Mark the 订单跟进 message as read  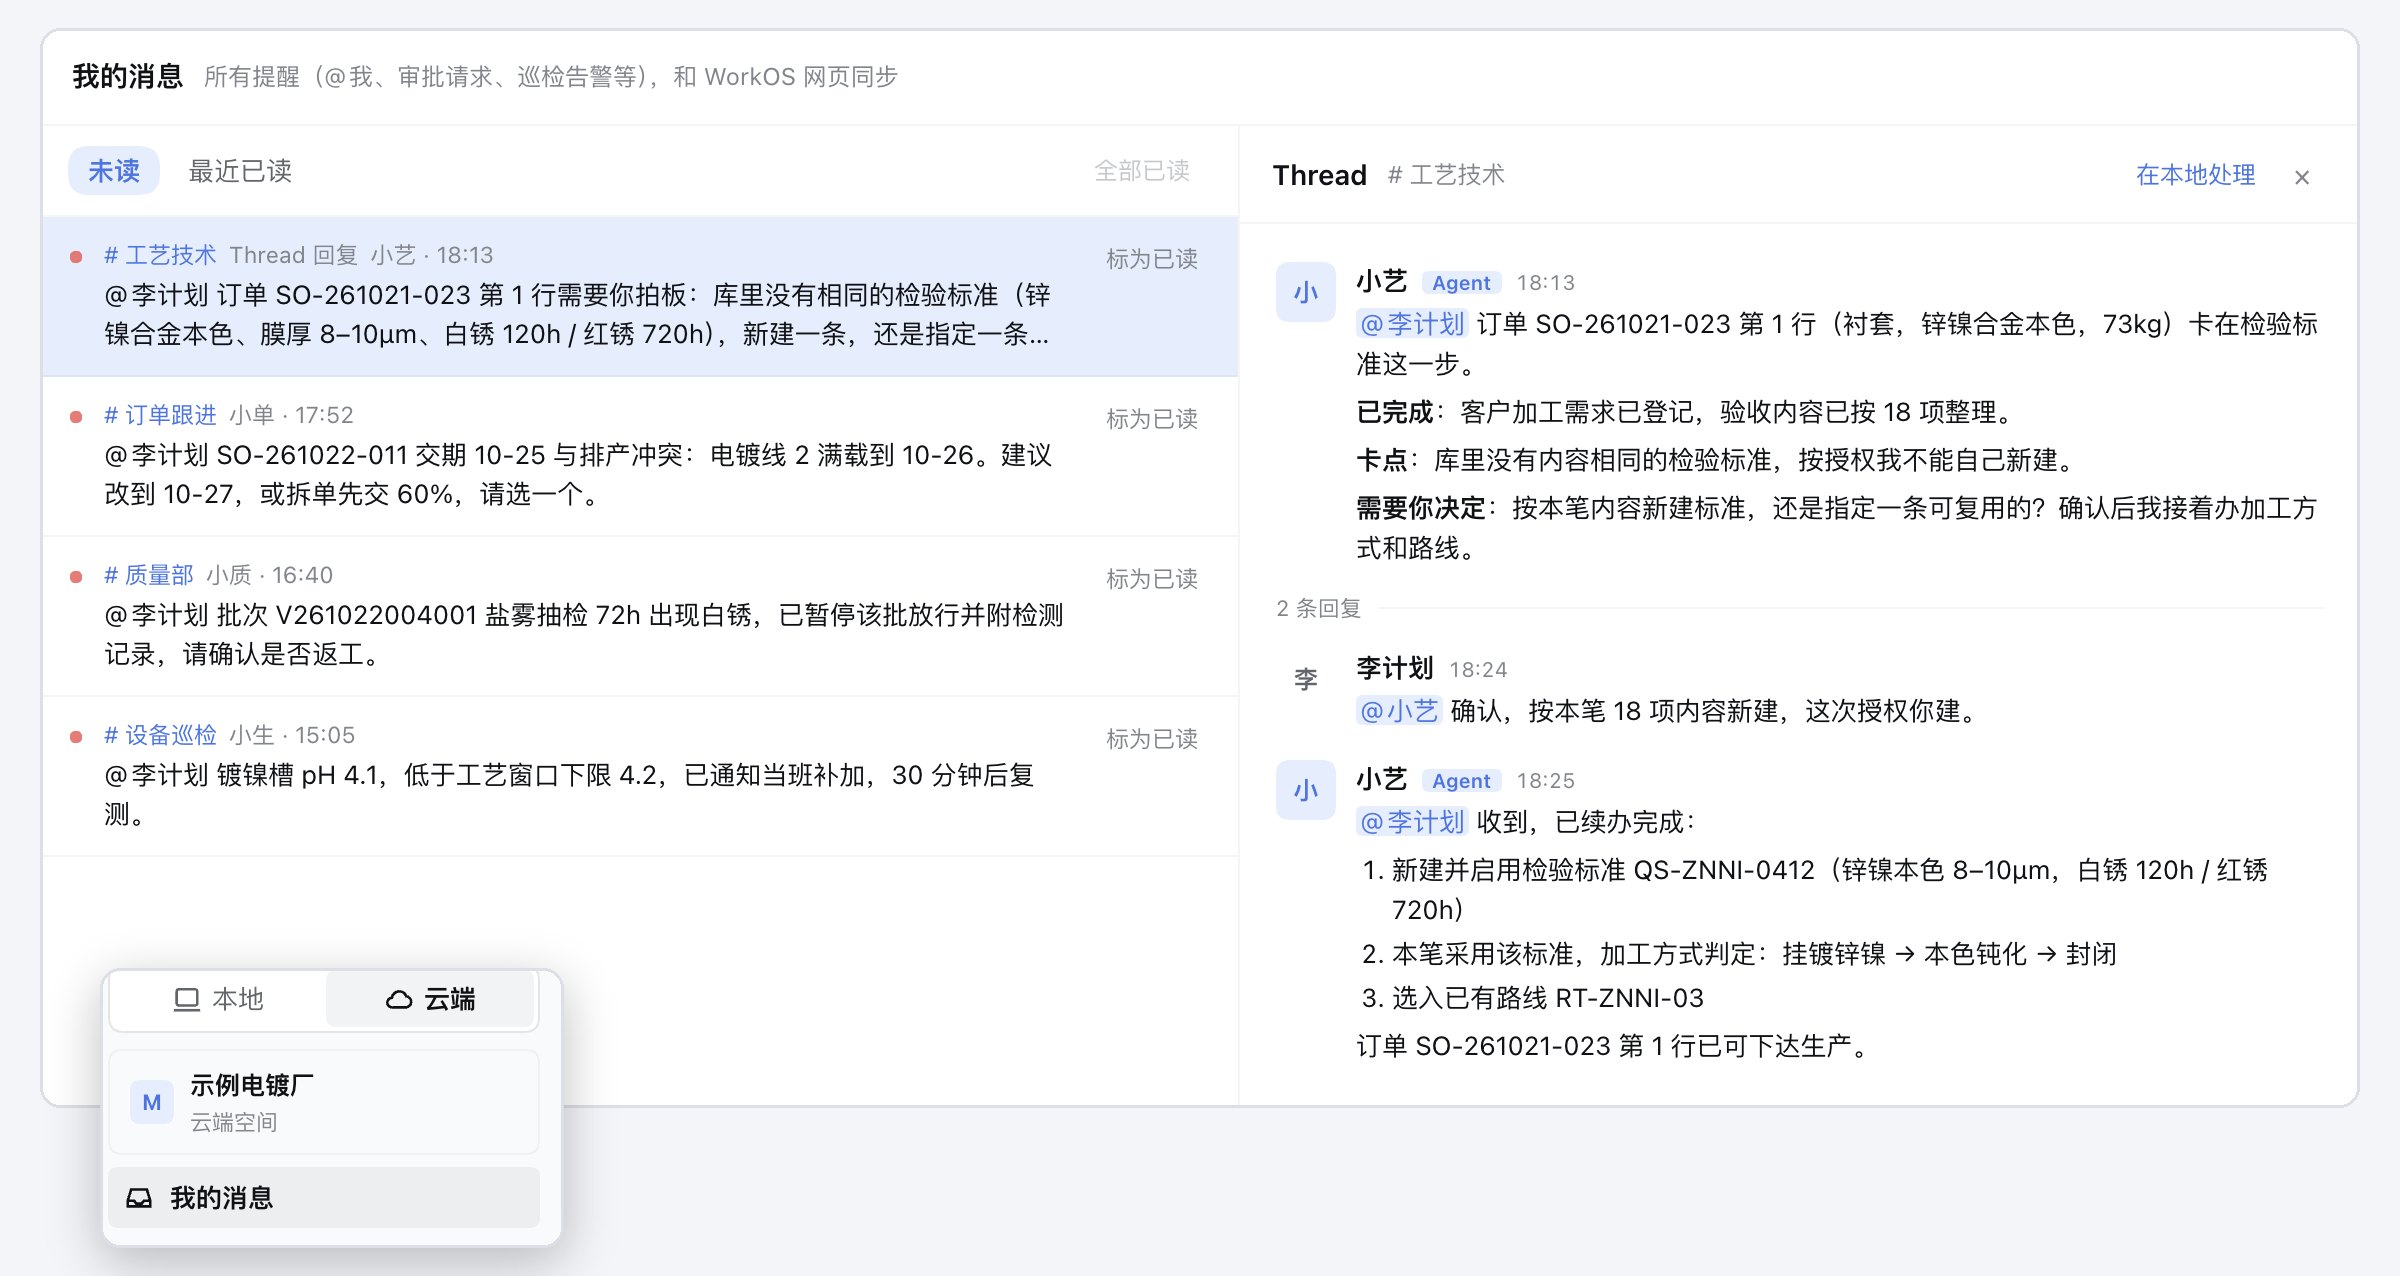tap(1151, 419)
